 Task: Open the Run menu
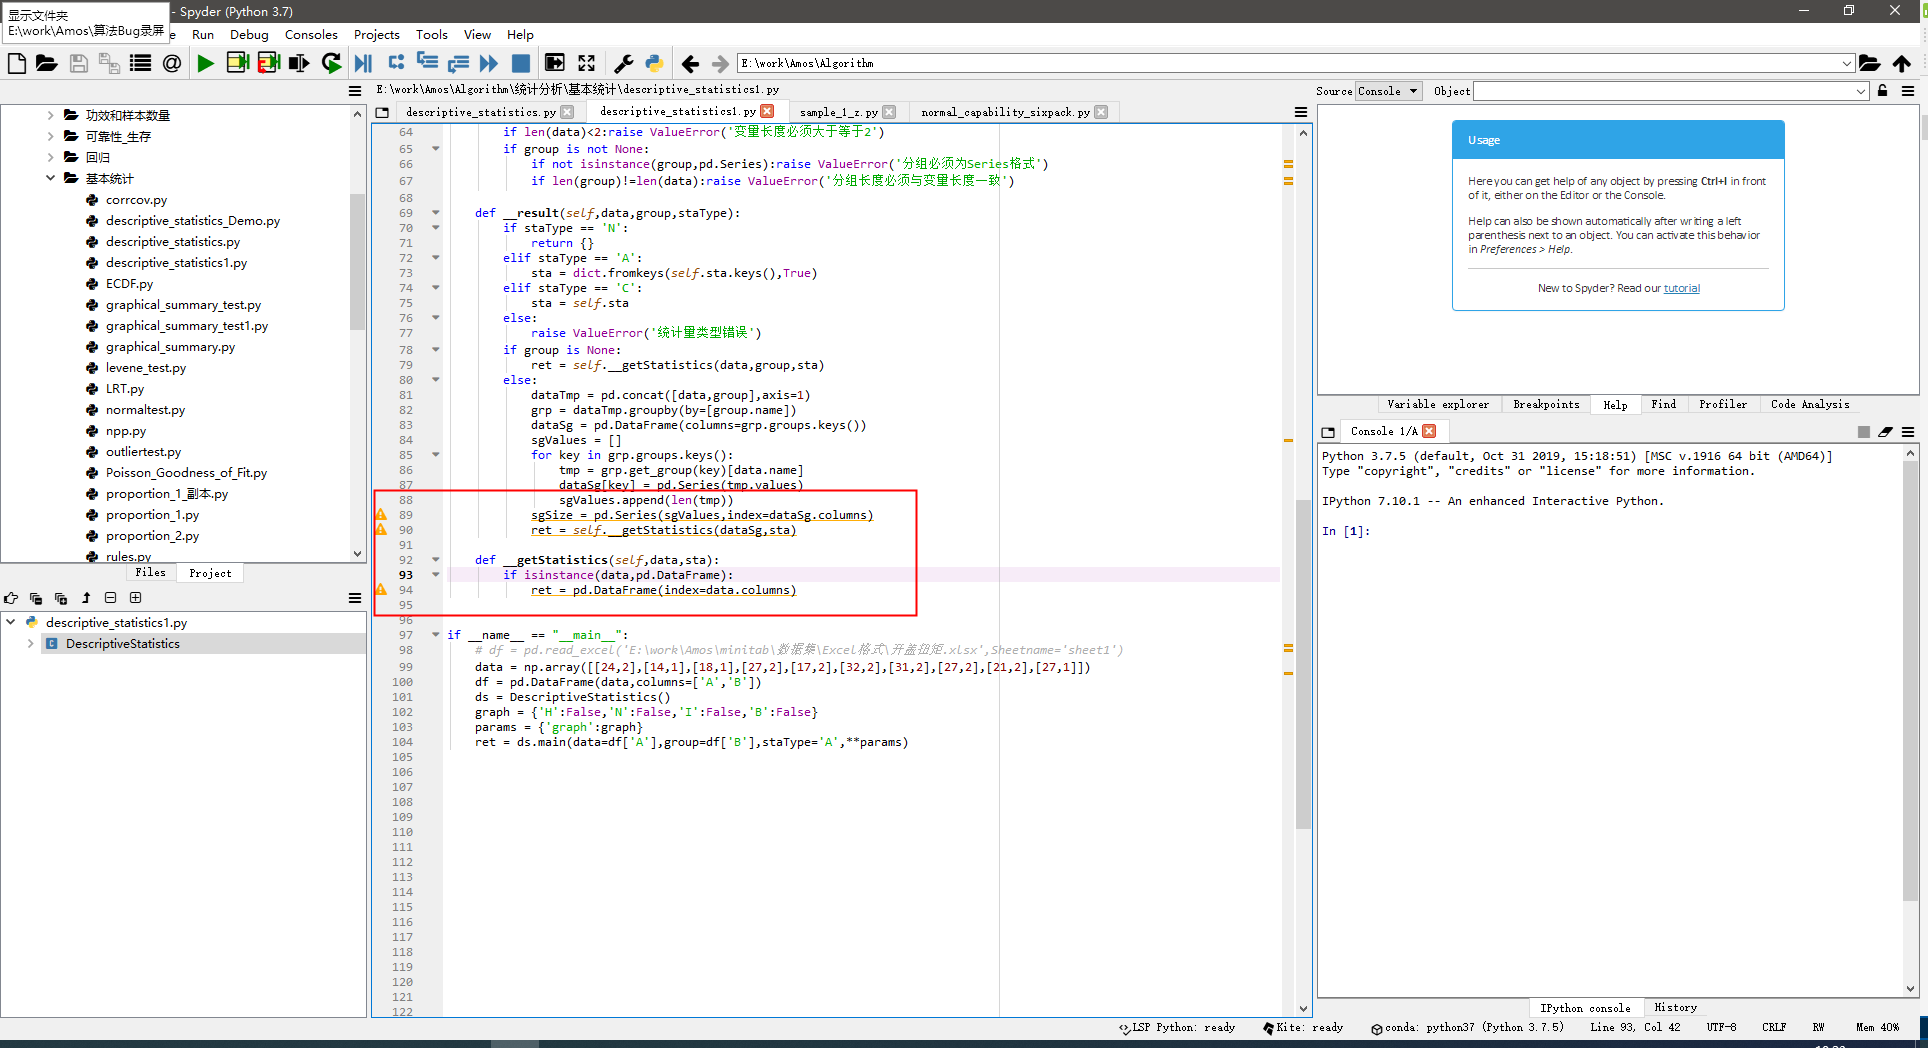[203, 34]
